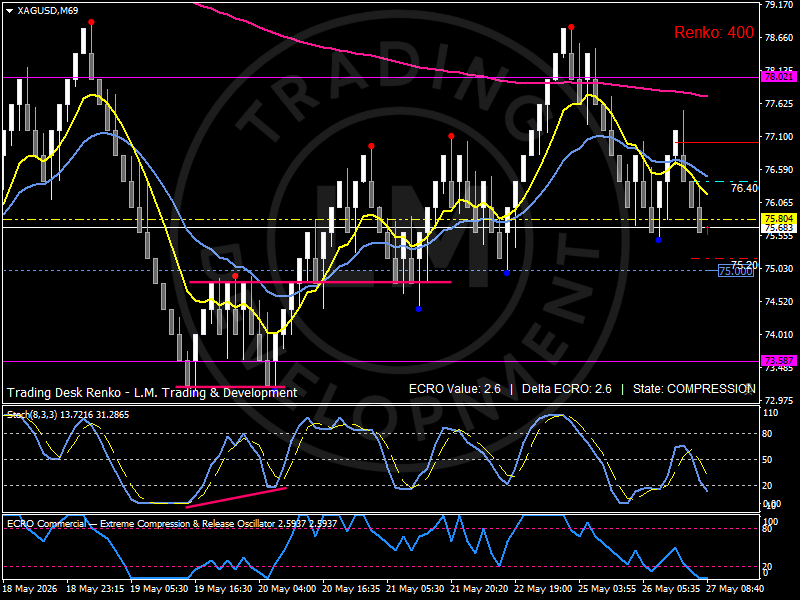The image size is (800, 600).
Task: Select the cyan dashed line at 76.40
Action: pyautogui.click(x=727, y=182)
